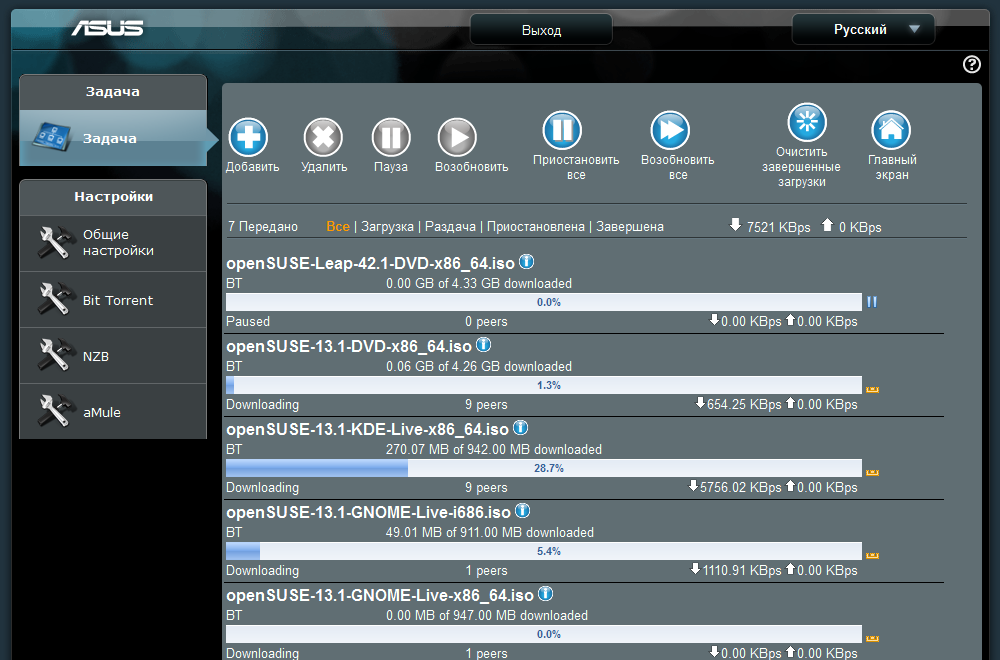Click pause status icon beside Leap-42.1 progress bar
The width and height of the screenshot is (1000, 660).
coord(872,302)
